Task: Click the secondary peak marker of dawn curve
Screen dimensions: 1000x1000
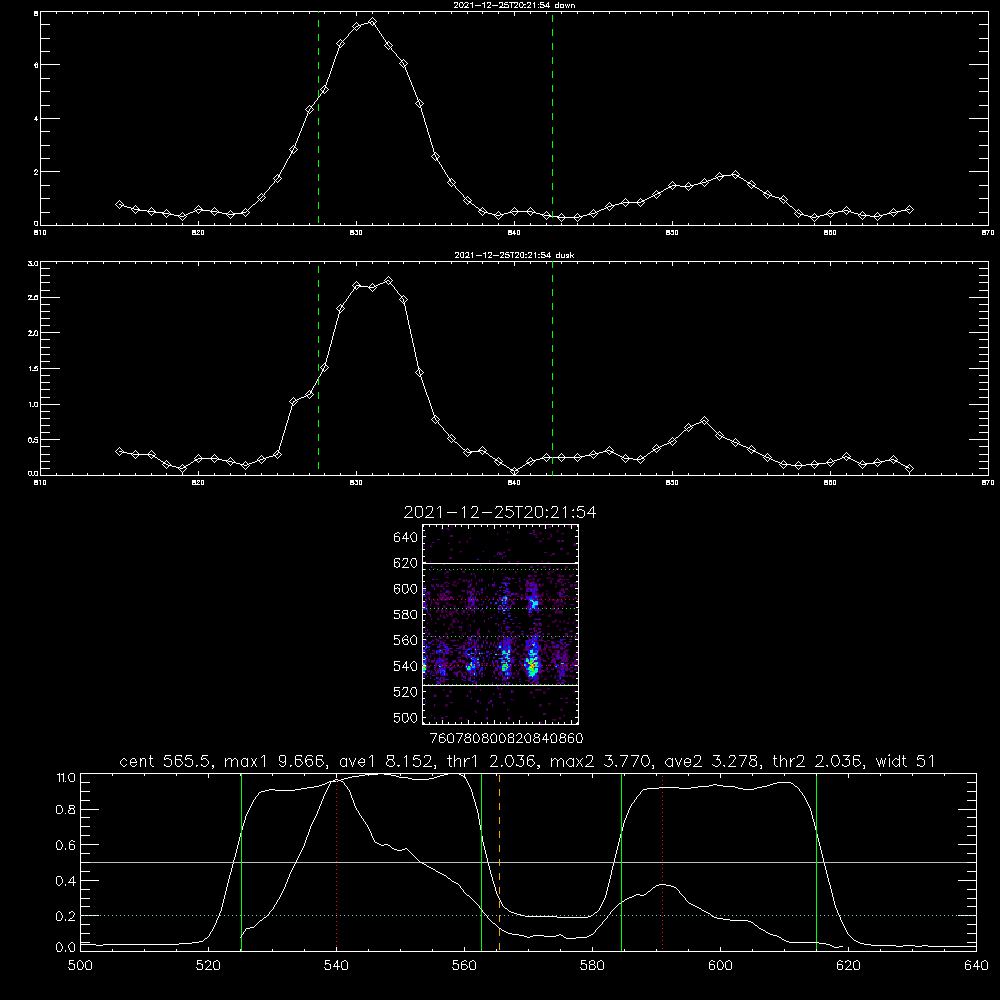Action: point(735,174)
